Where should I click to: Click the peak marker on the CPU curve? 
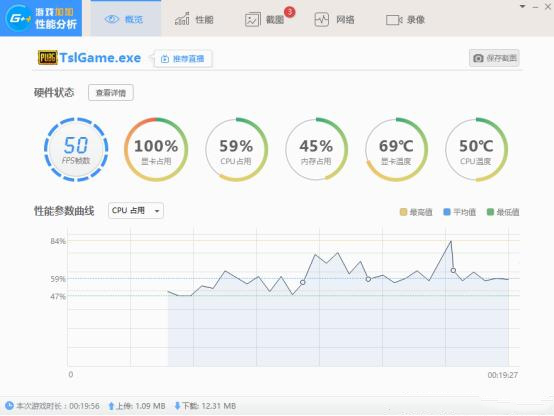(453, 270)
